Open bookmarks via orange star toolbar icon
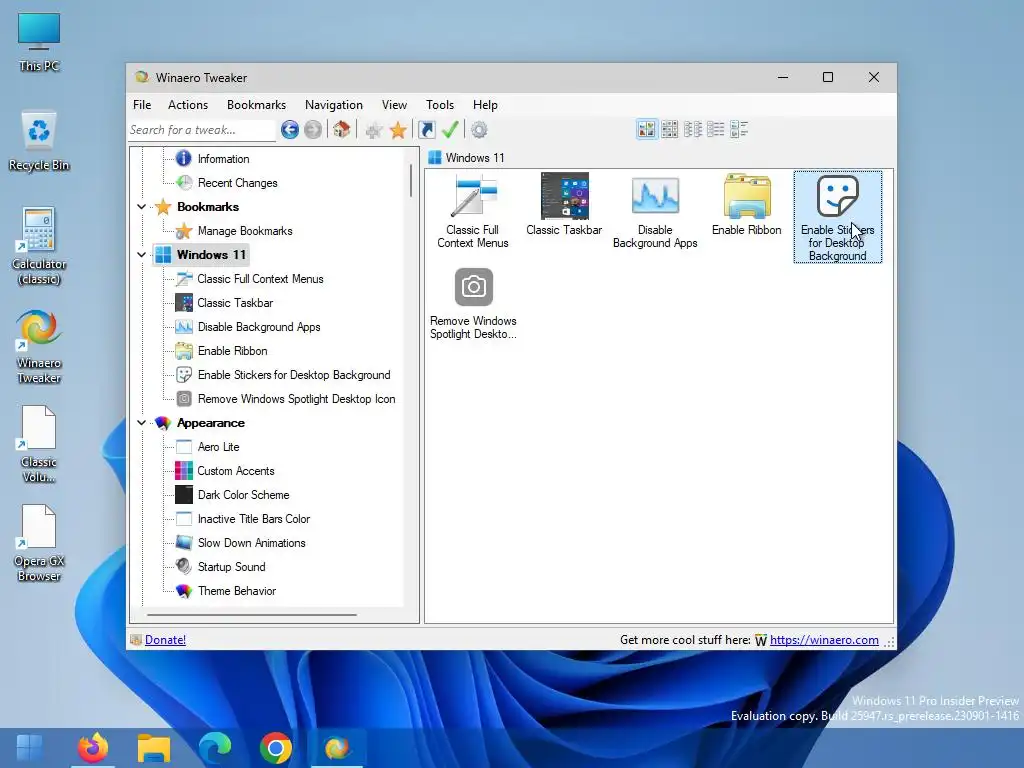The width and height of the screenshot is (1024, 768). 398,130
